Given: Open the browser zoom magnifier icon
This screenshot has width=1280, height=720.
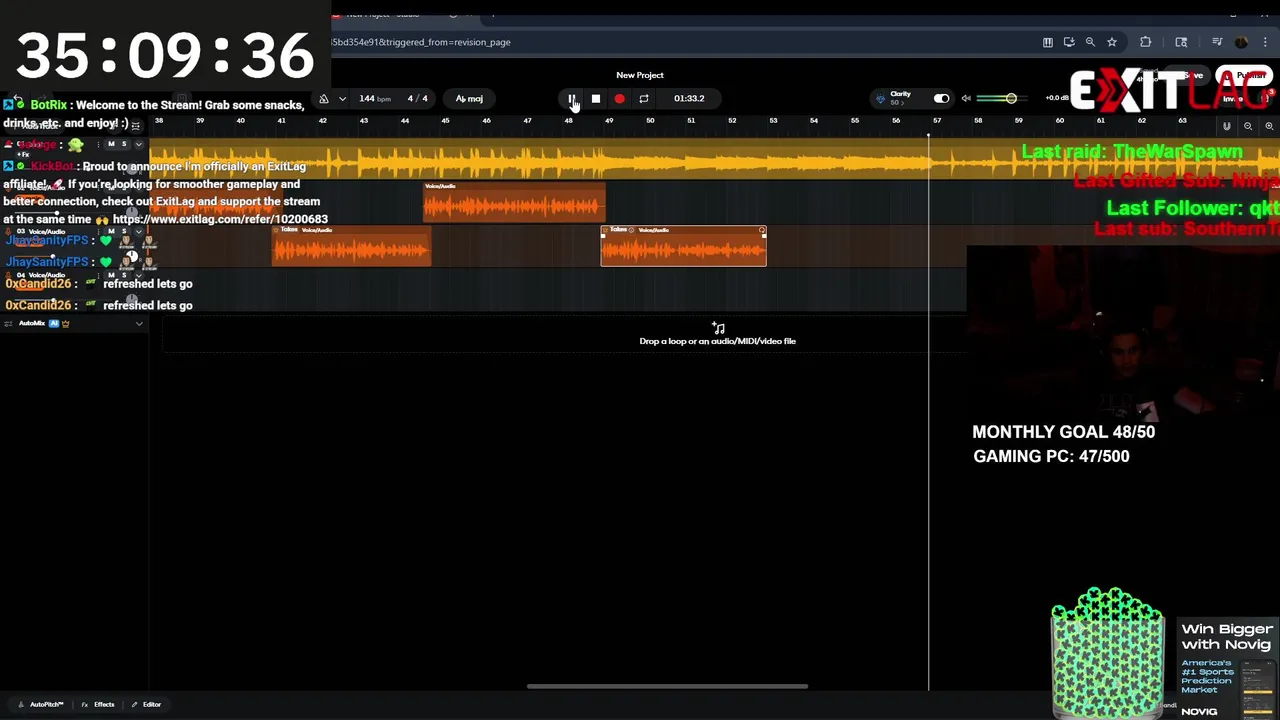Looking at the screenshot, I should click(1090, 42).
